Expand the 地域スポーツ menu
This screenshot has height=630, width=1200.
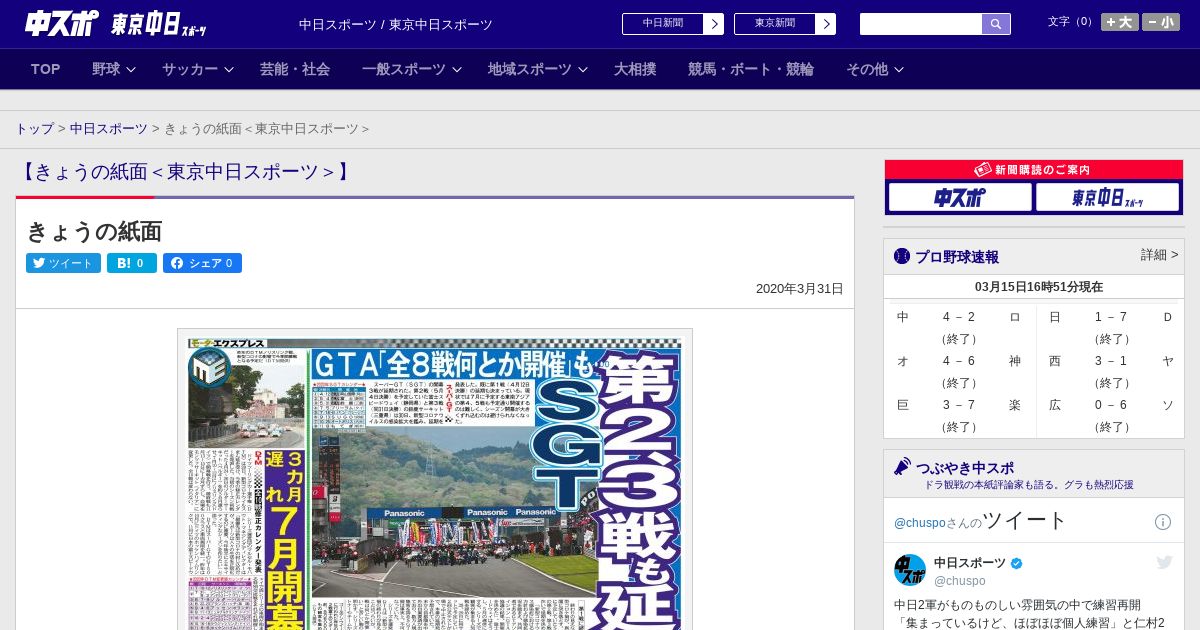pos(538,69)
